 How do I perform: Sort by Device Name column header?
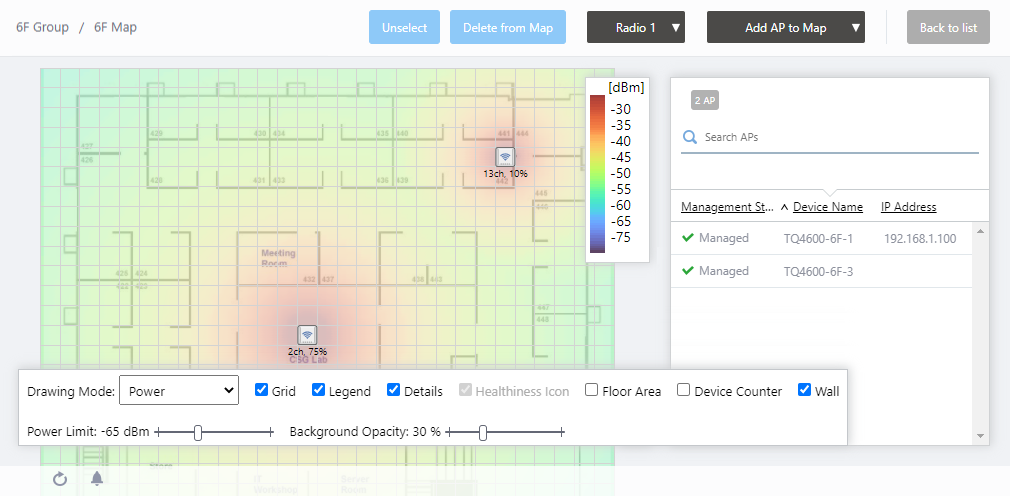coord(827,207)
